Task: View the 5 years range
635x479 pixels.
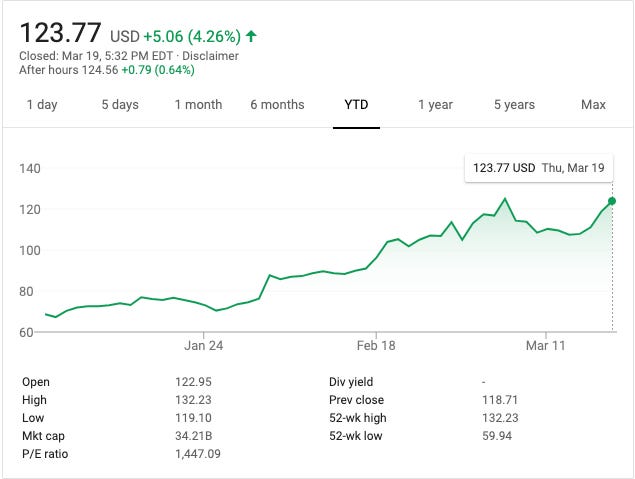Action: (513, 105)
